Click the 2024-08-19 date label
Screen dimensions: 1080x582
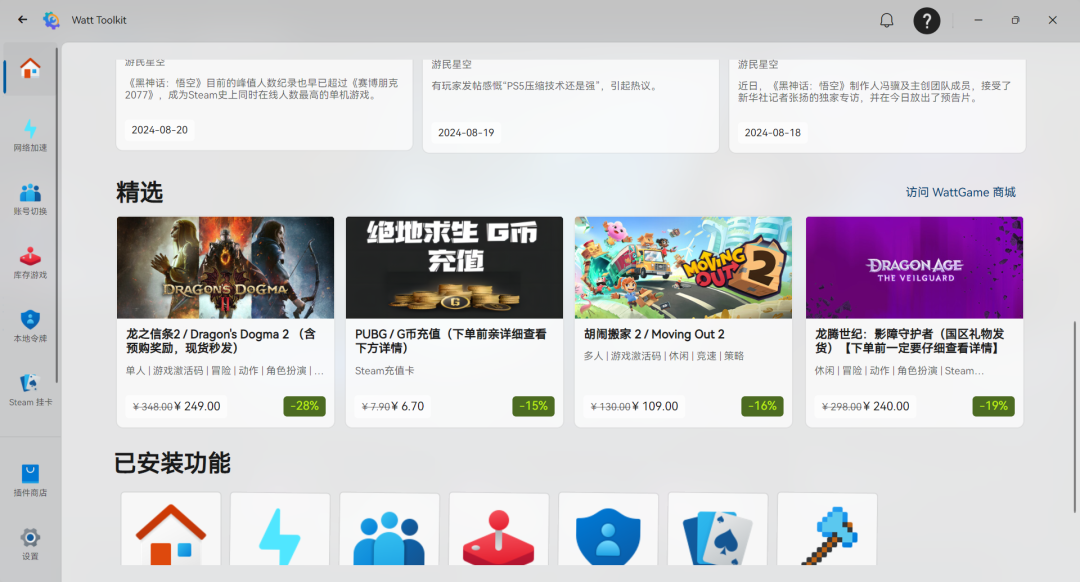tap(466, 132)
